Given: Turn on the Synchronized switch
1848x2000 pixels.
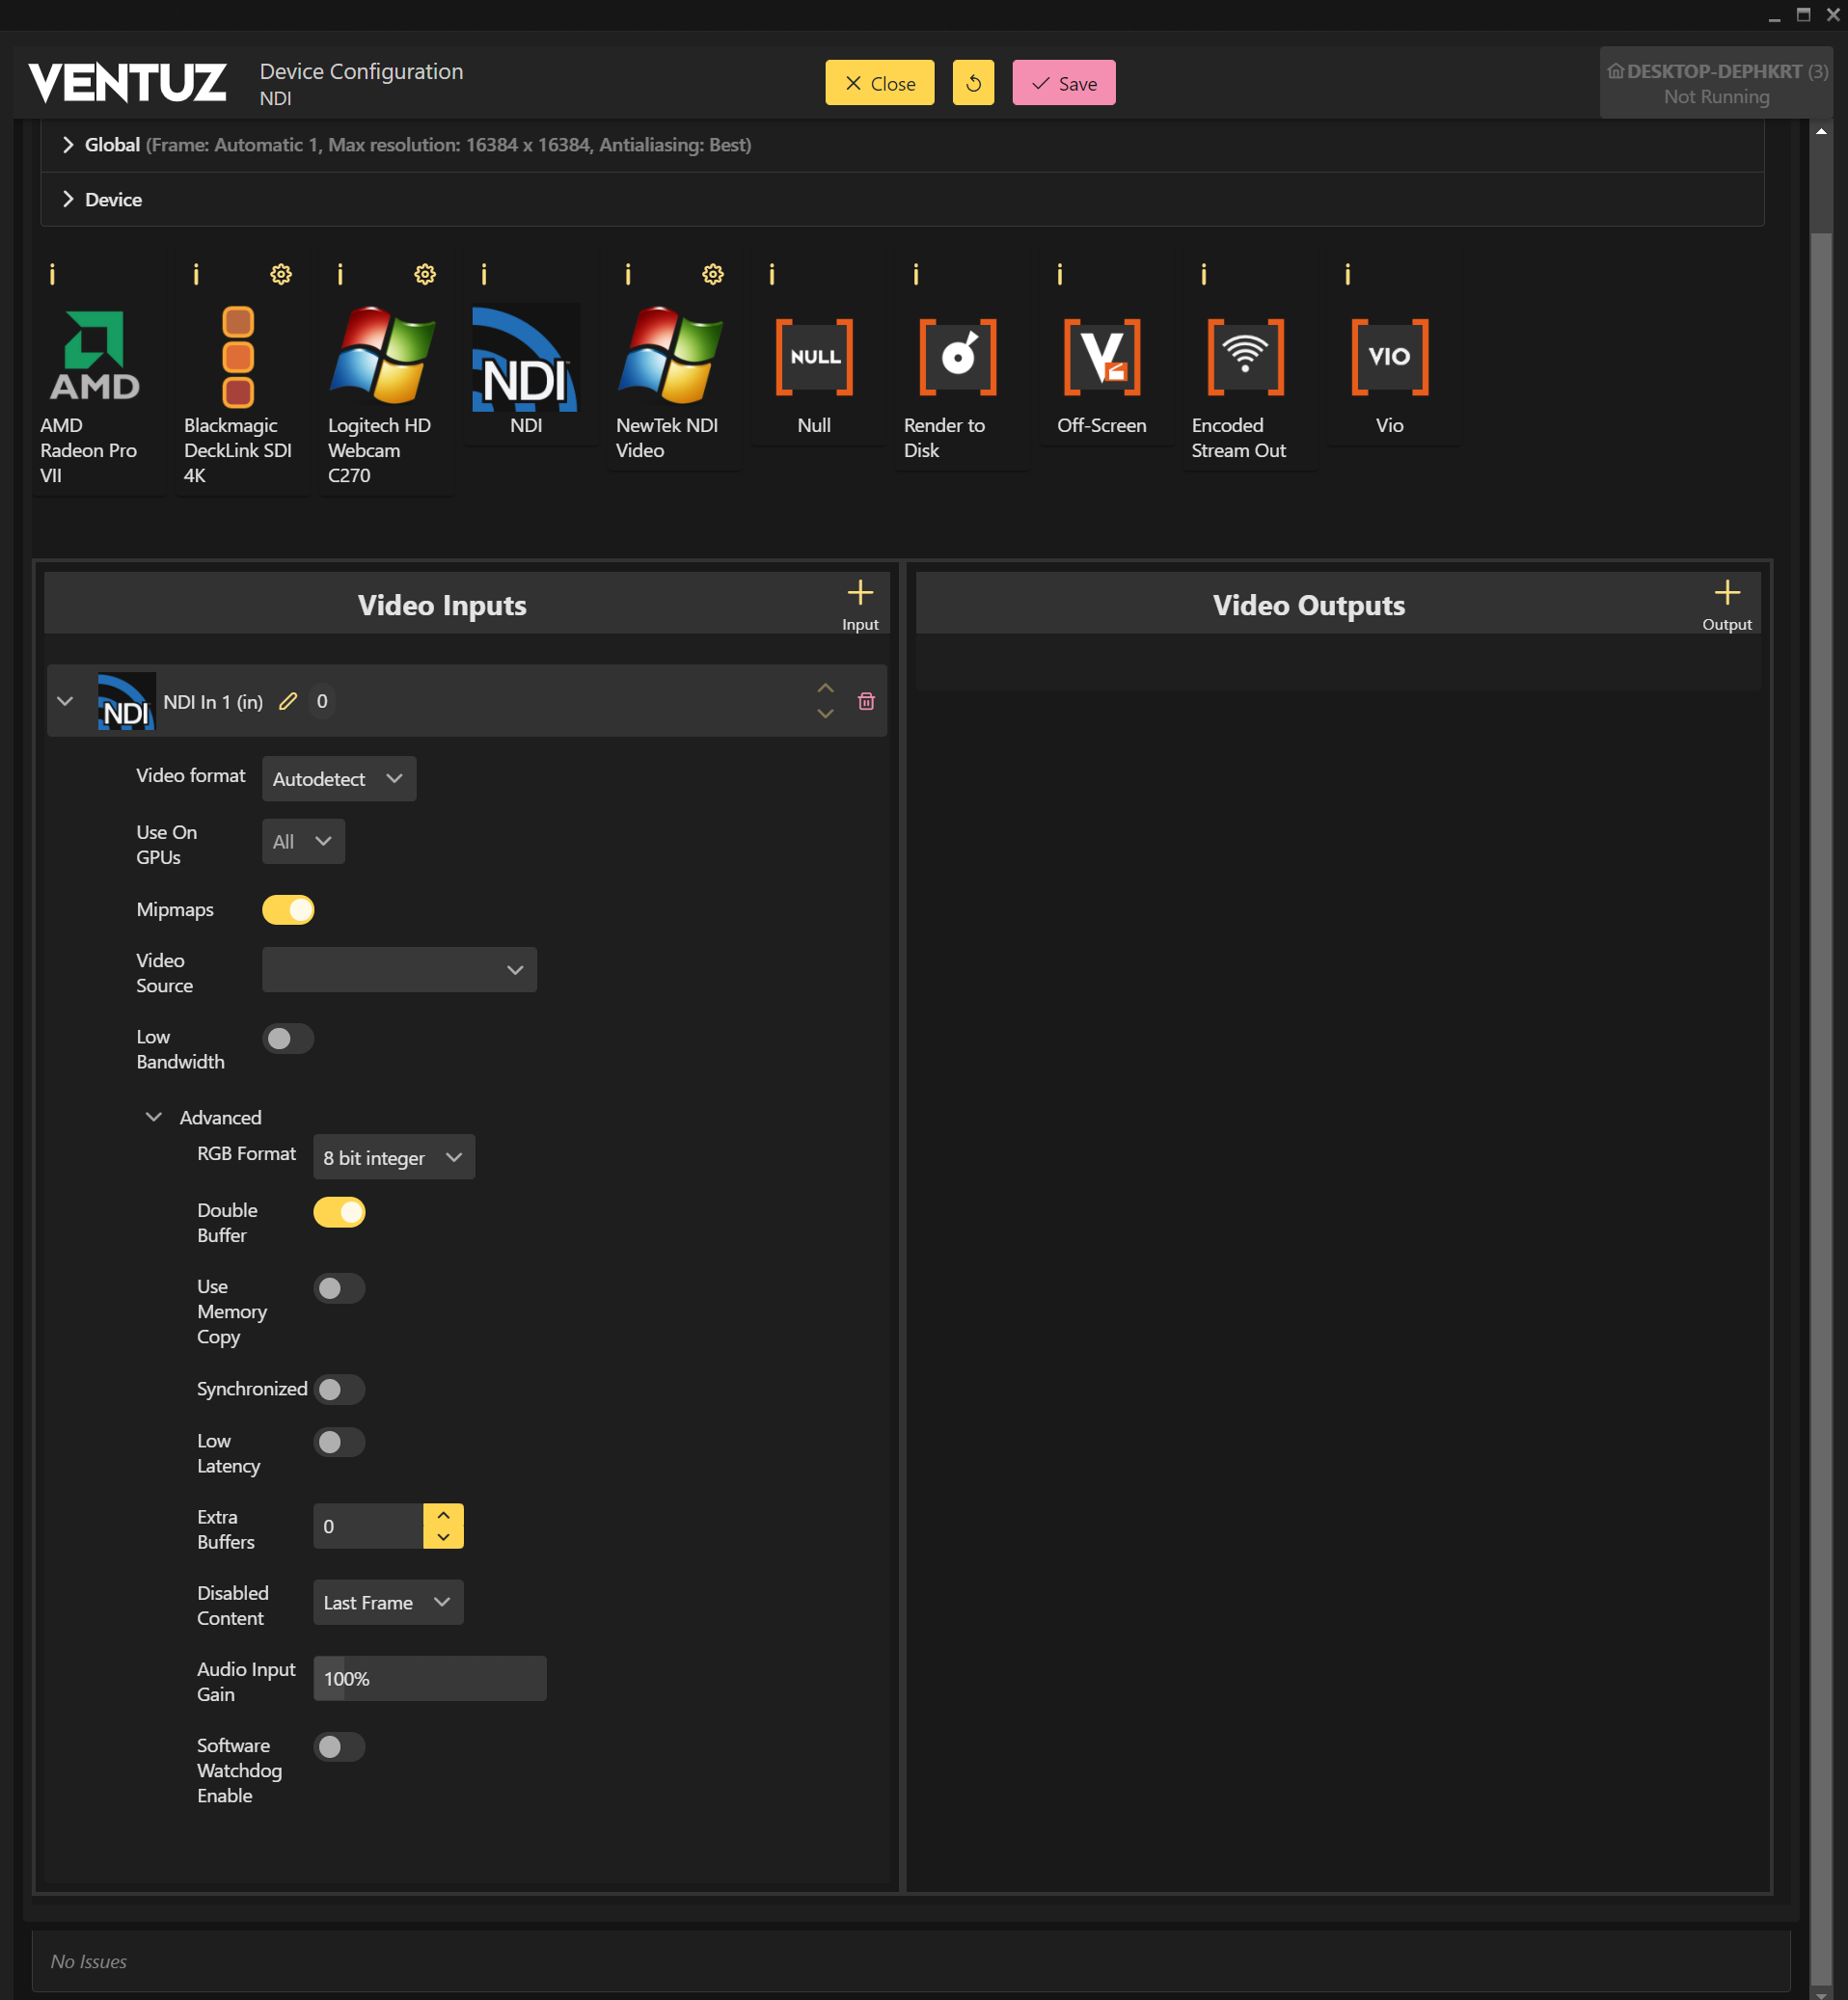Looking at the screenshot, I should [339, 1389].
